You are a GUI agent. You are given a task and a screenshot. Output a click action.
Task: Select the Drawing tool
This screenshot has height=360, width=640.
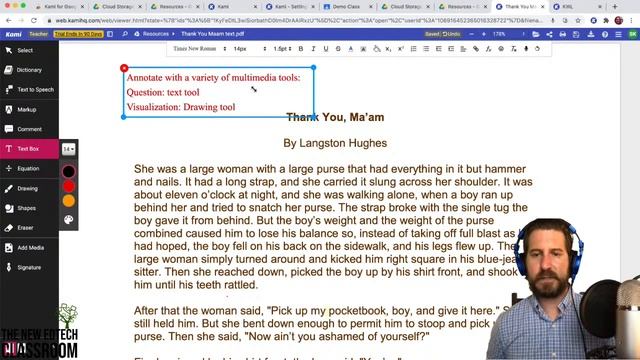pyautogui.click(x=29, y=188)
